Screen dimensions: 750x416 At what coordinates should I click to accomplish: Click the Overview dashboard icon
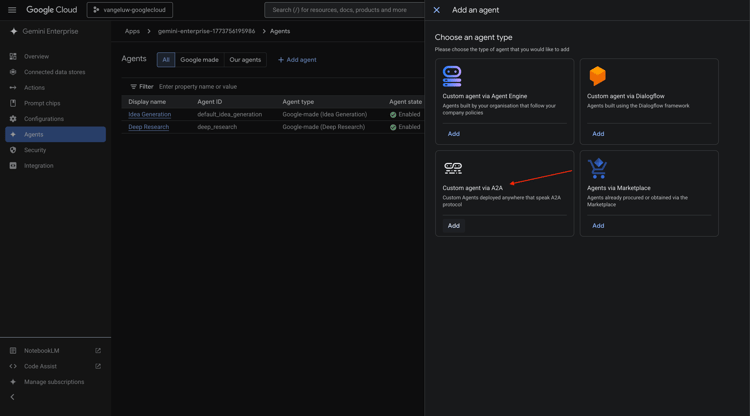click(x=13, y=56)
